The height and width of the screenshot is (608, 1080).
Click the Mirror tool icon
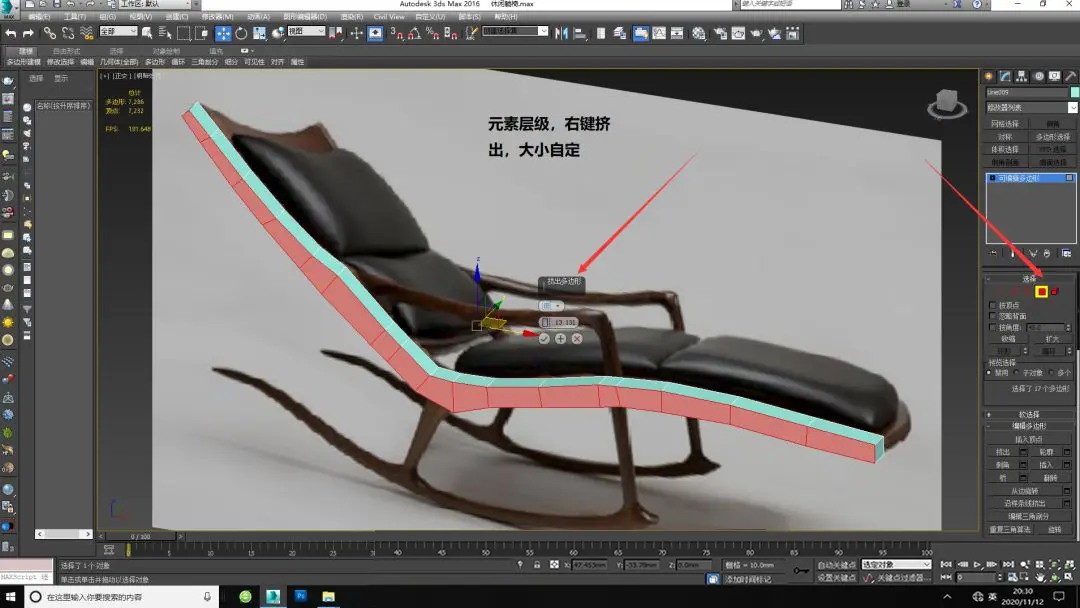561,32
